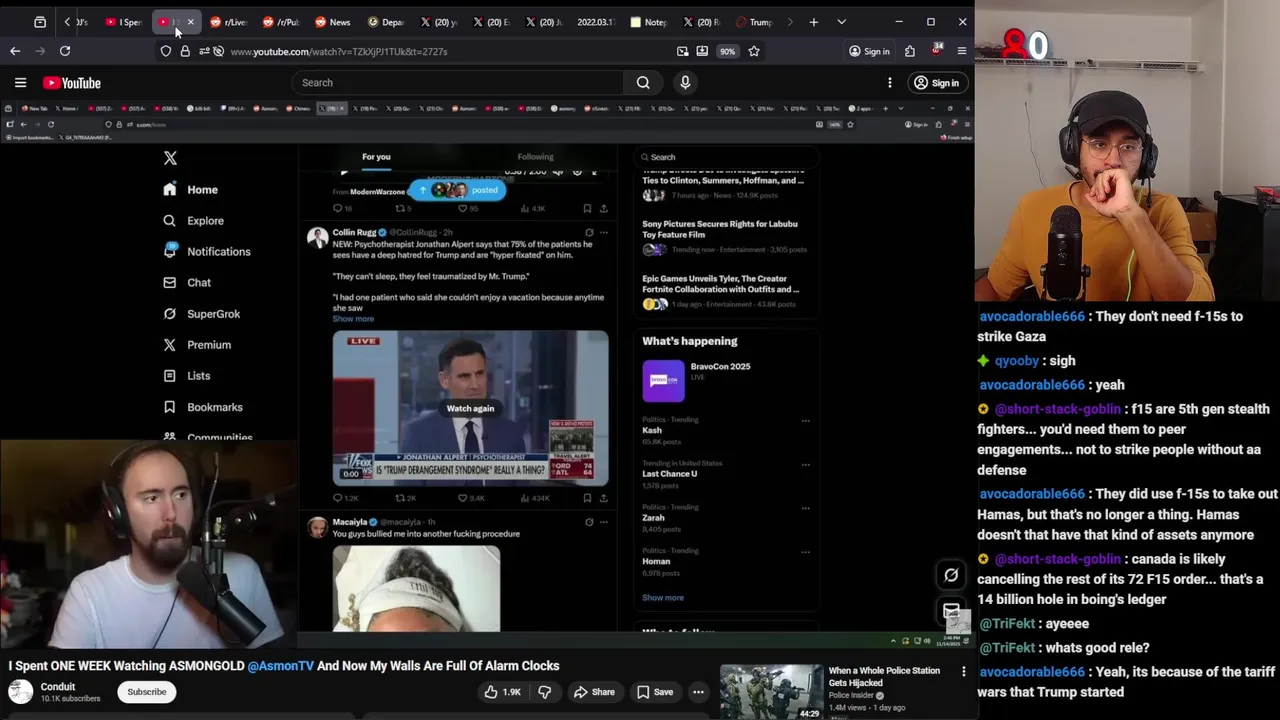Open more menu for Kash trend
Screen dimensions: 1280x720
coord(805,421)
